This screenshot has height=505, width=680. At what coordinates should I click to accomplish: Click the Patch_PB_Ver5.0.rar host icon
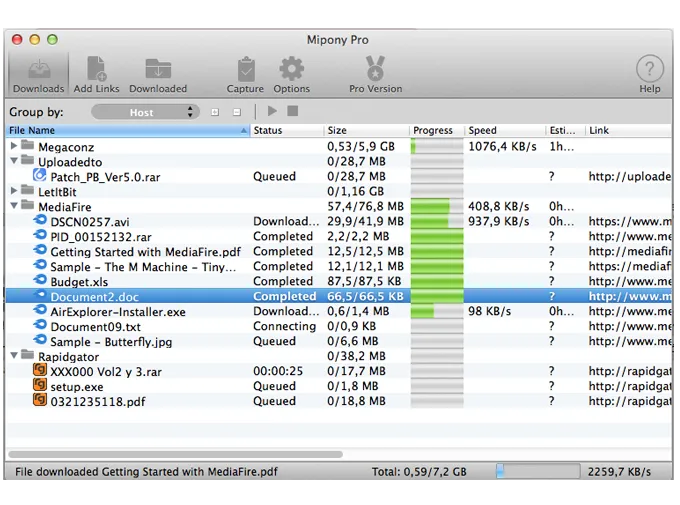pyautogui.click(x=39, y=175)
